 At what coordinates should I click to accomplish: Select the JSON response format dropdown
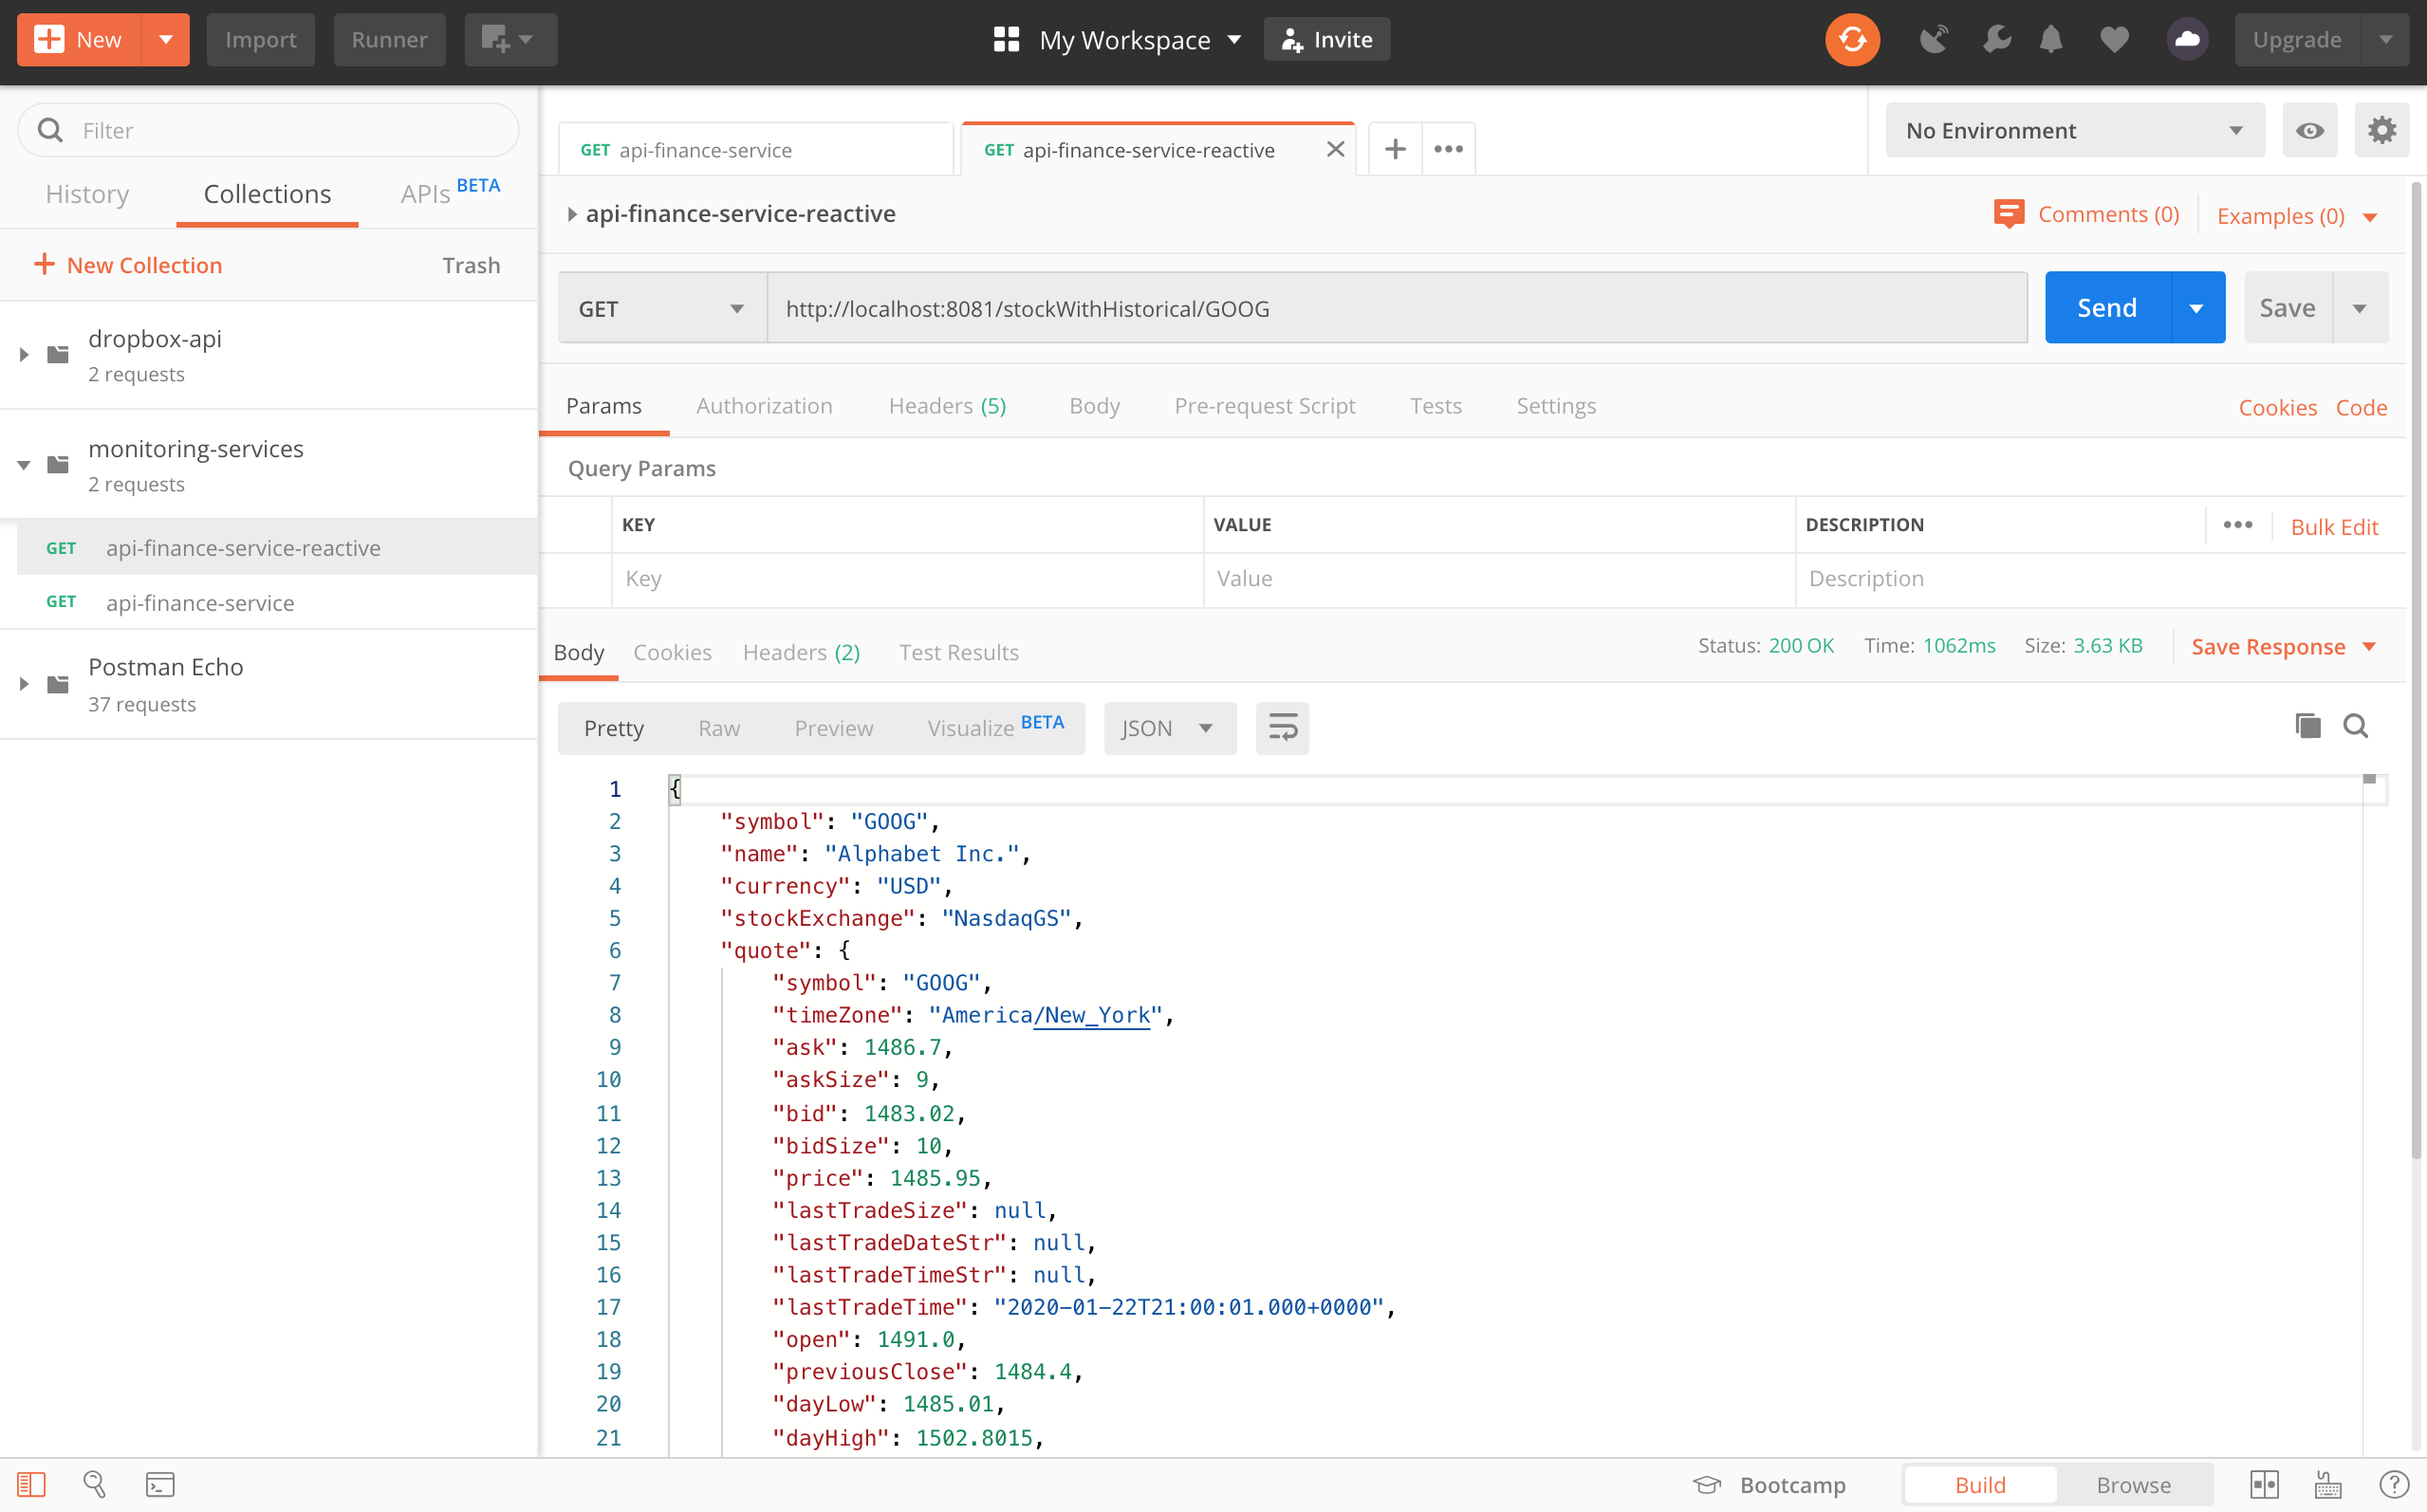coord(1169,728)
